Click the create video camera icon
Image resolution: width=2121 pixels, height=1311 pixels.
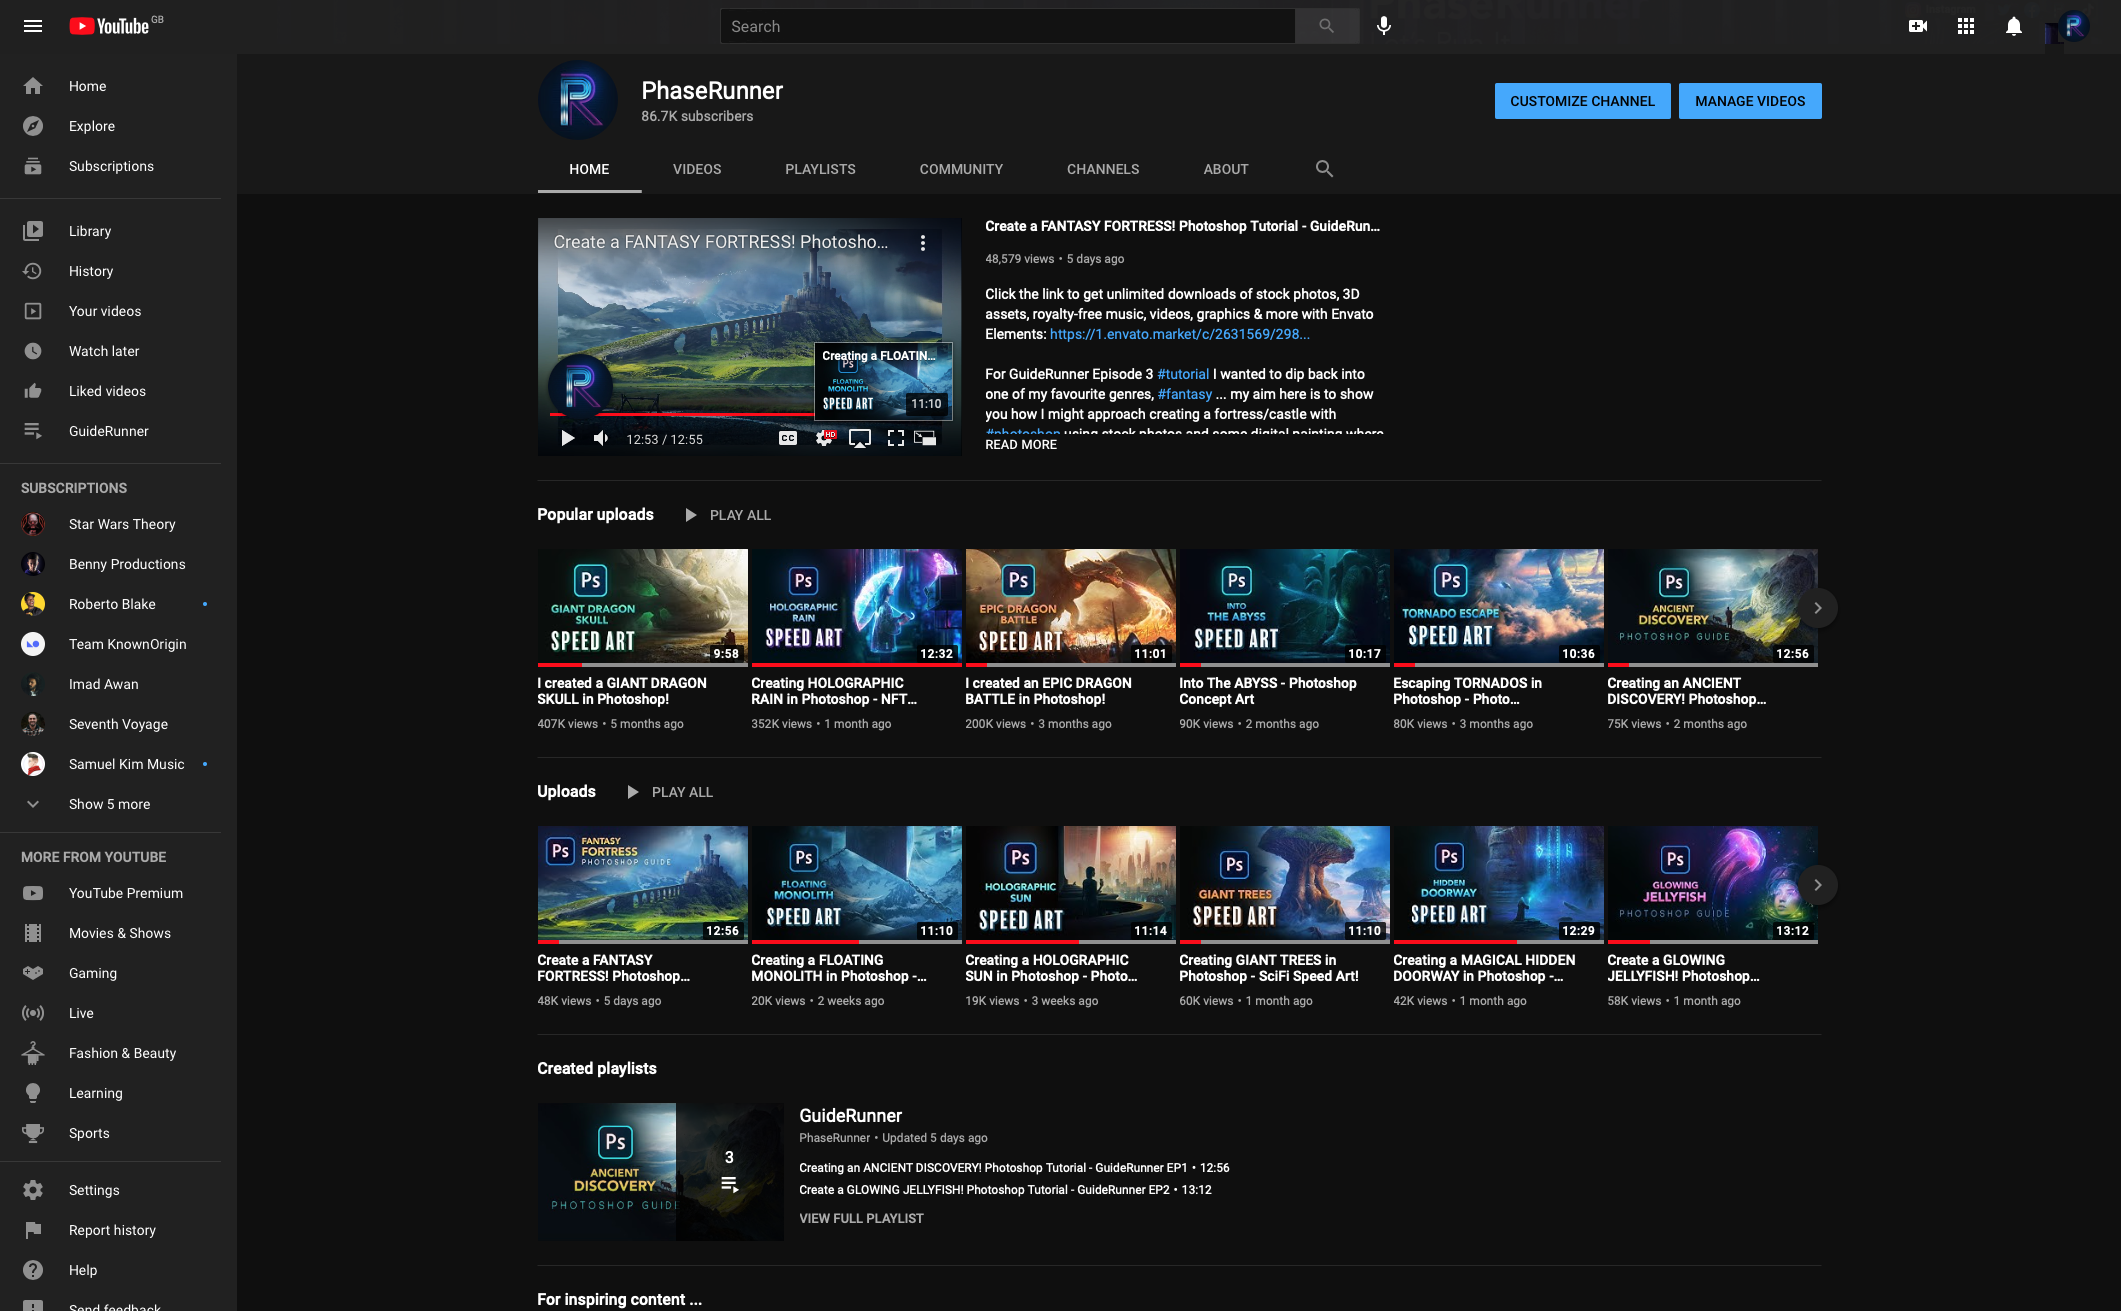[x=1917, y=26]
